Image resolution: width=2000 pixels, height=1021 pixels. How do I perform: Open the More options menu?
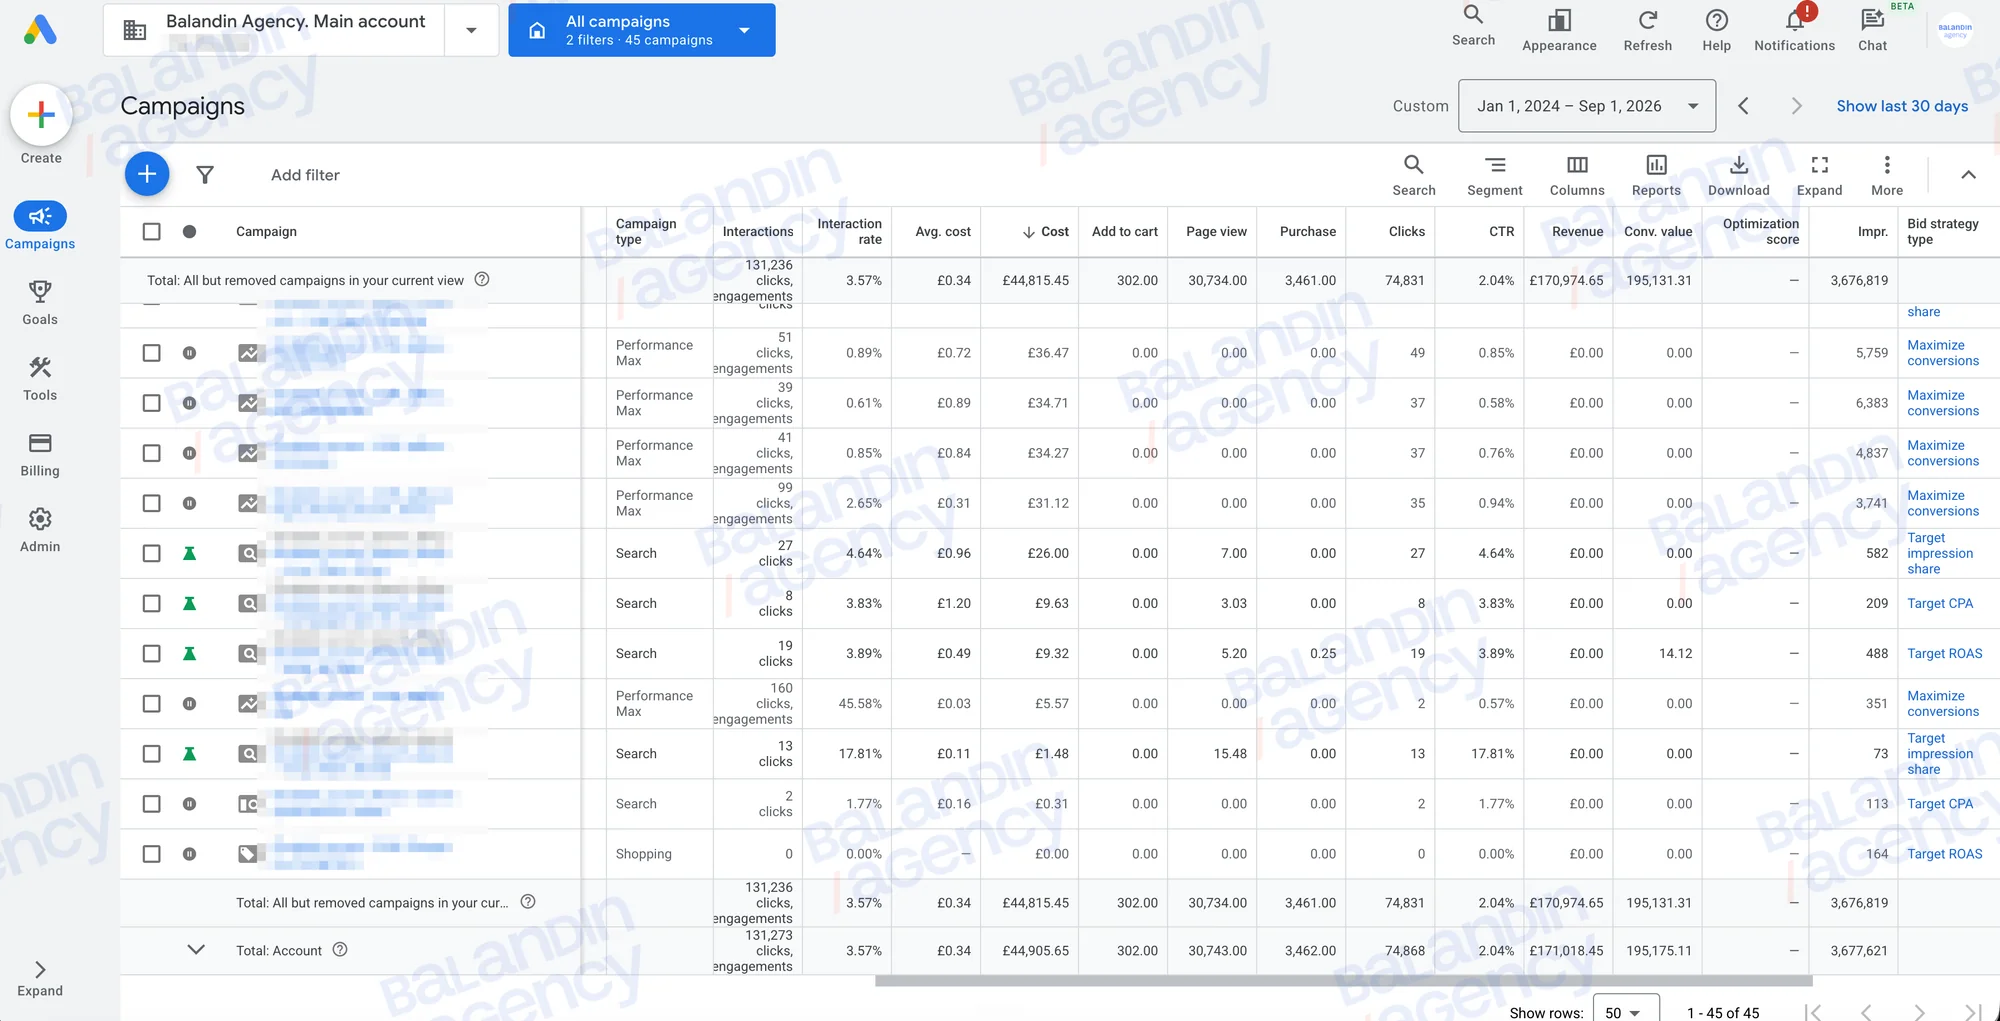(1887, 175)
